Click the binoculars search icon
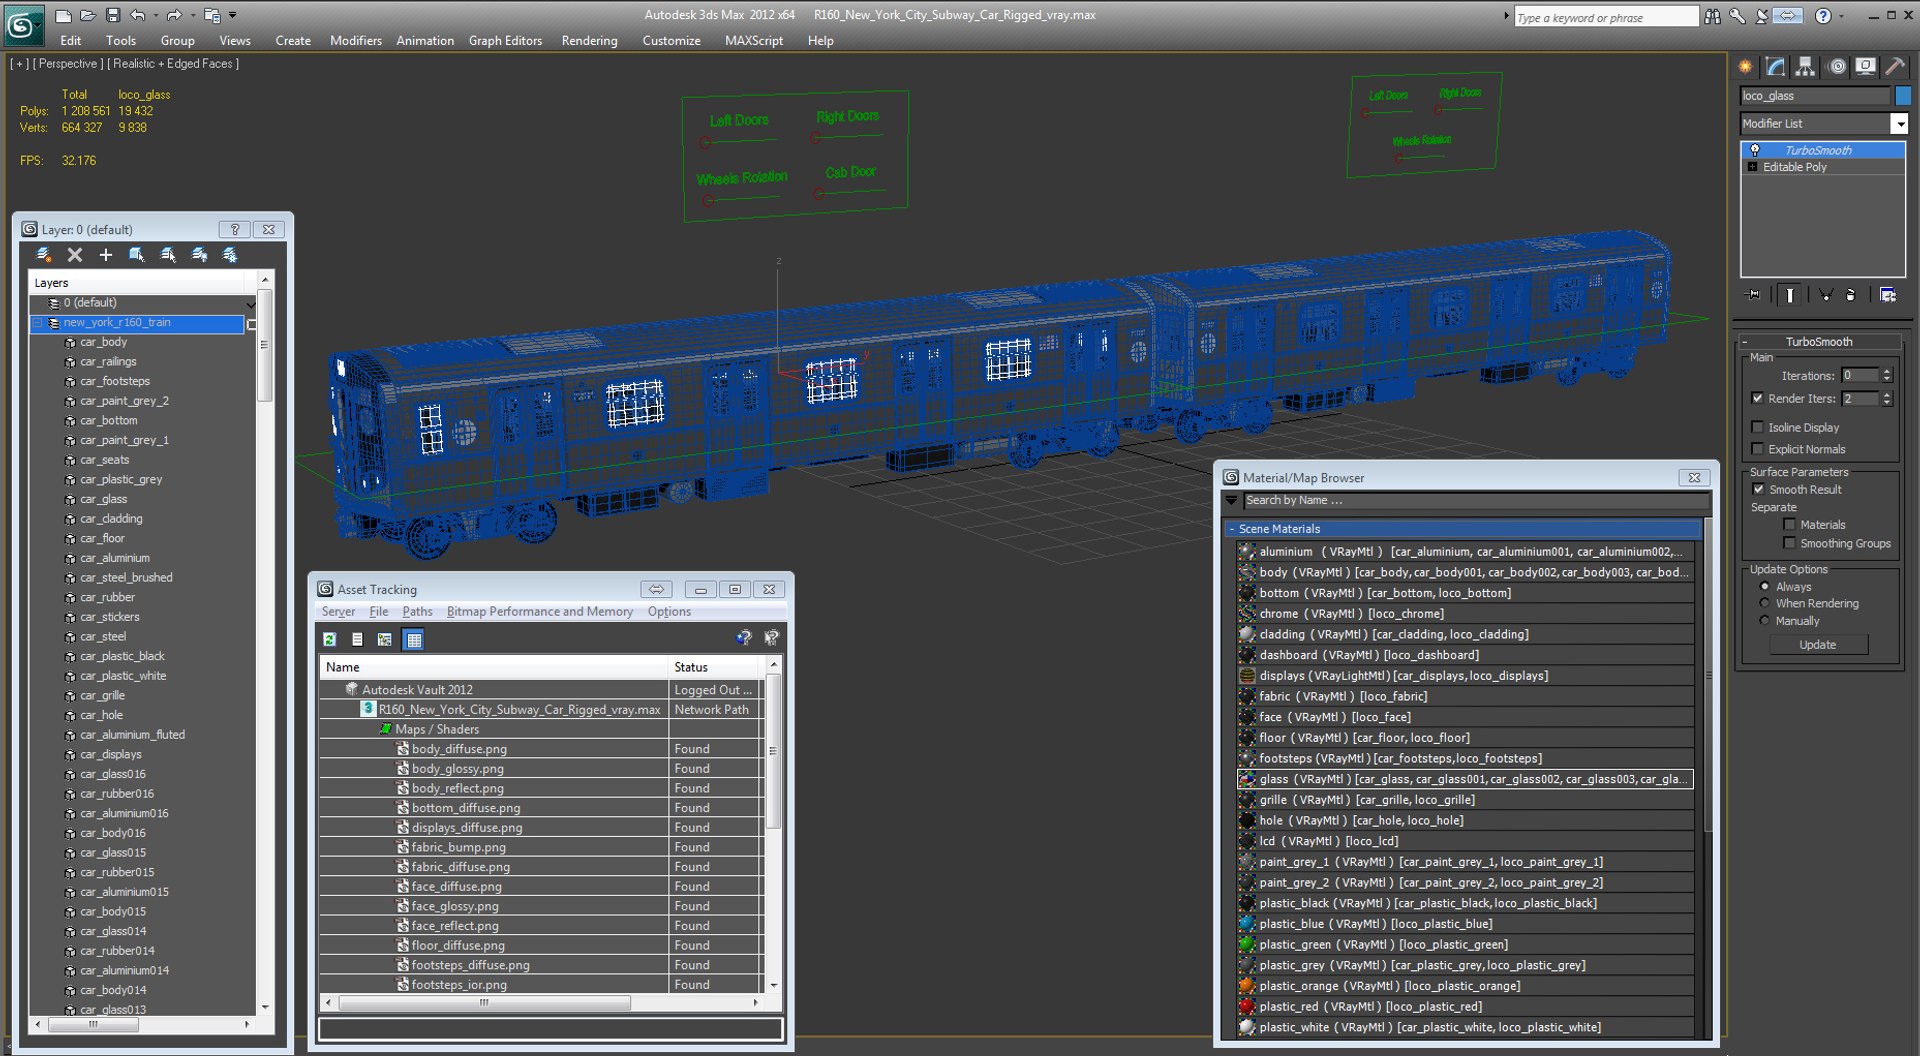The image size is (1920, 1056). click(x=1713, y=16)
